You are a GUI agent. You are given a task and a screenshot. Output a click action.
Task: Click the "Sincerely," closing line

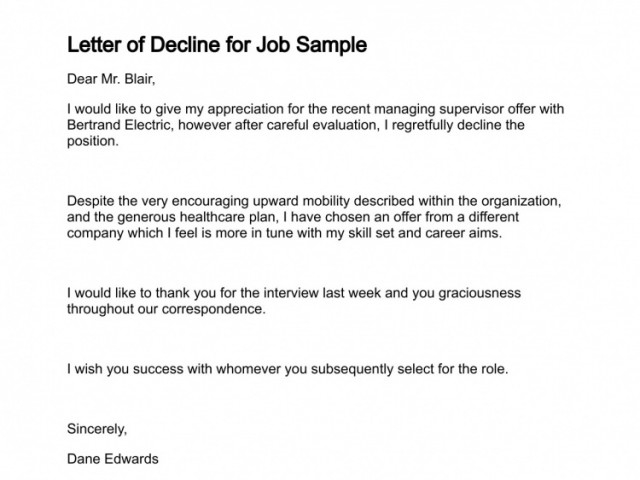pyautogui.click(x=97, y=429)
